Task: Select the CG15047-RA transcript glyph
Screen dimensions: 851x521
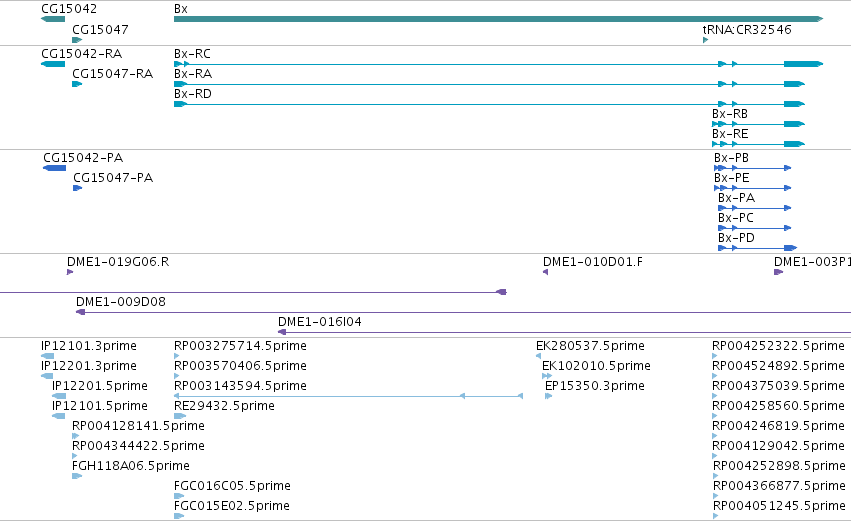Action: 77,84
